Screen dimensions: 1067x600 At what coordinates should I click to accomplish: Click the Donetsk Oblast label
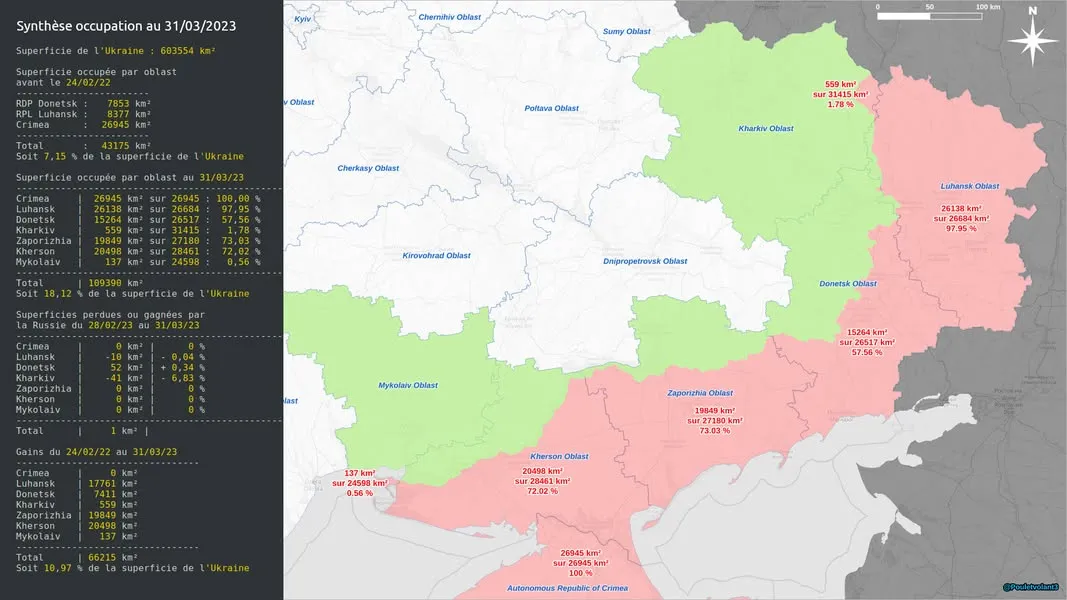tap(848, 284)
